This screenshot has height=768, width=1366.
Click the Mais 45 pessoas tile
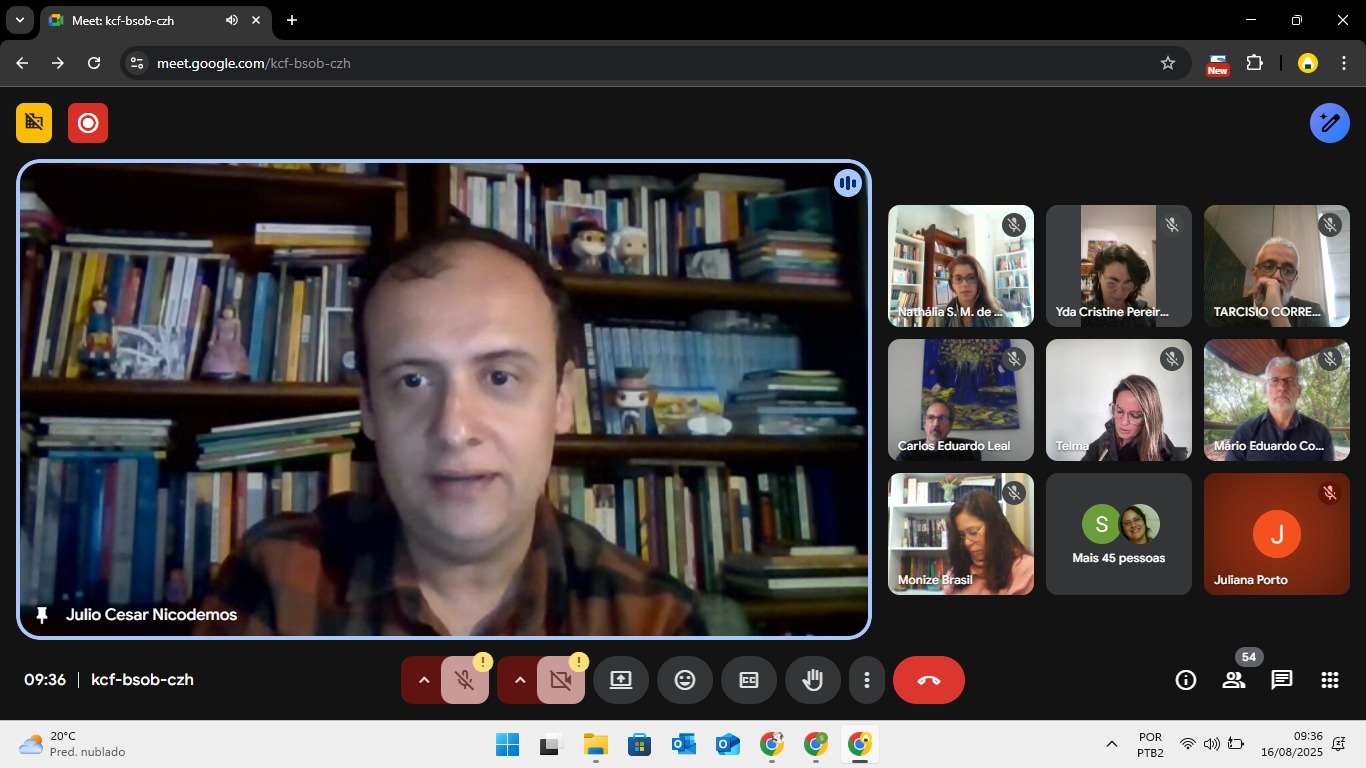click(1118, 534)
